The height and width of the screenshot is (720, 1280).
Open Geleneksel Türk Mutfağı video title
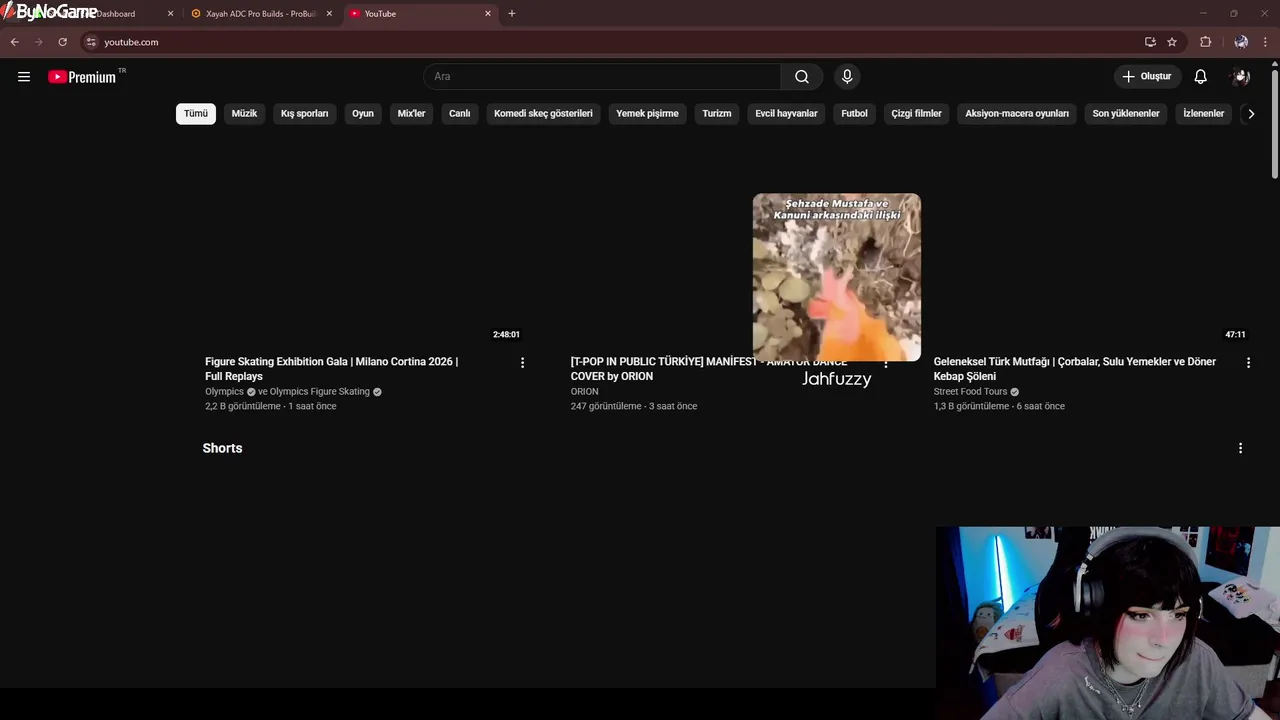pos(1075,369)
